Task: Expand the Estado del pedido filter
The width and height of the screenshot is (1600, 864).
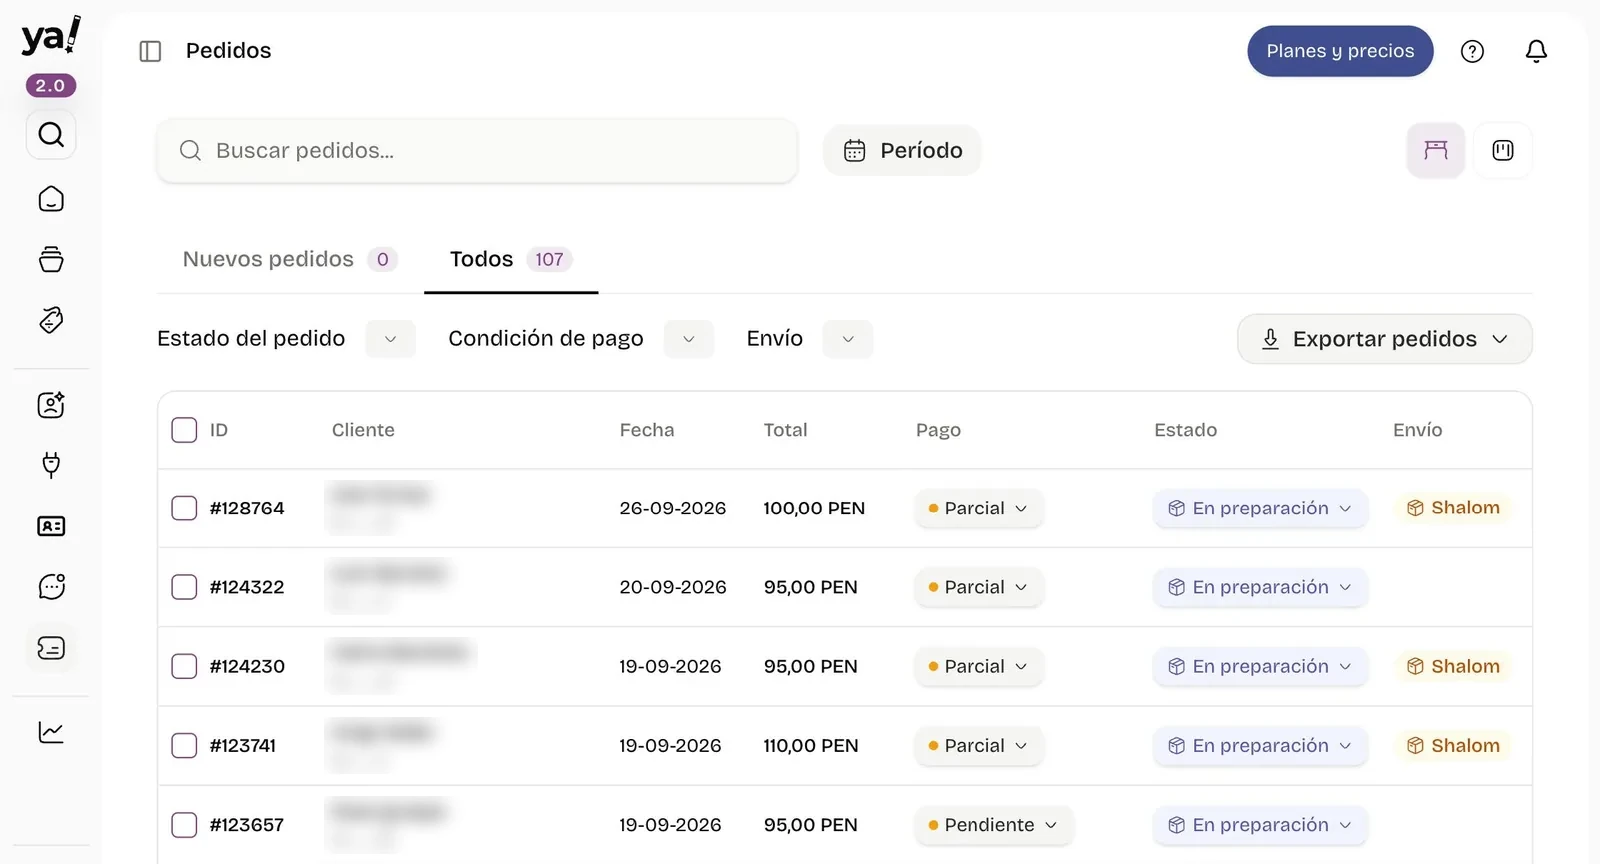Action: (390, 339)
